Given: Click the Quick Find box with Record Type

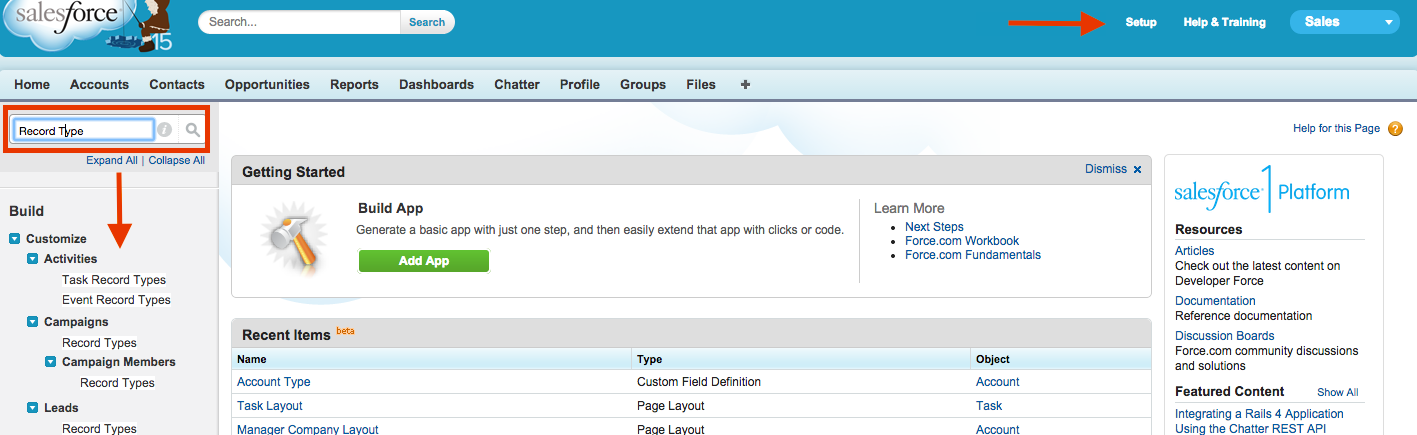Looking at the screenshot, I should [83, 130].
